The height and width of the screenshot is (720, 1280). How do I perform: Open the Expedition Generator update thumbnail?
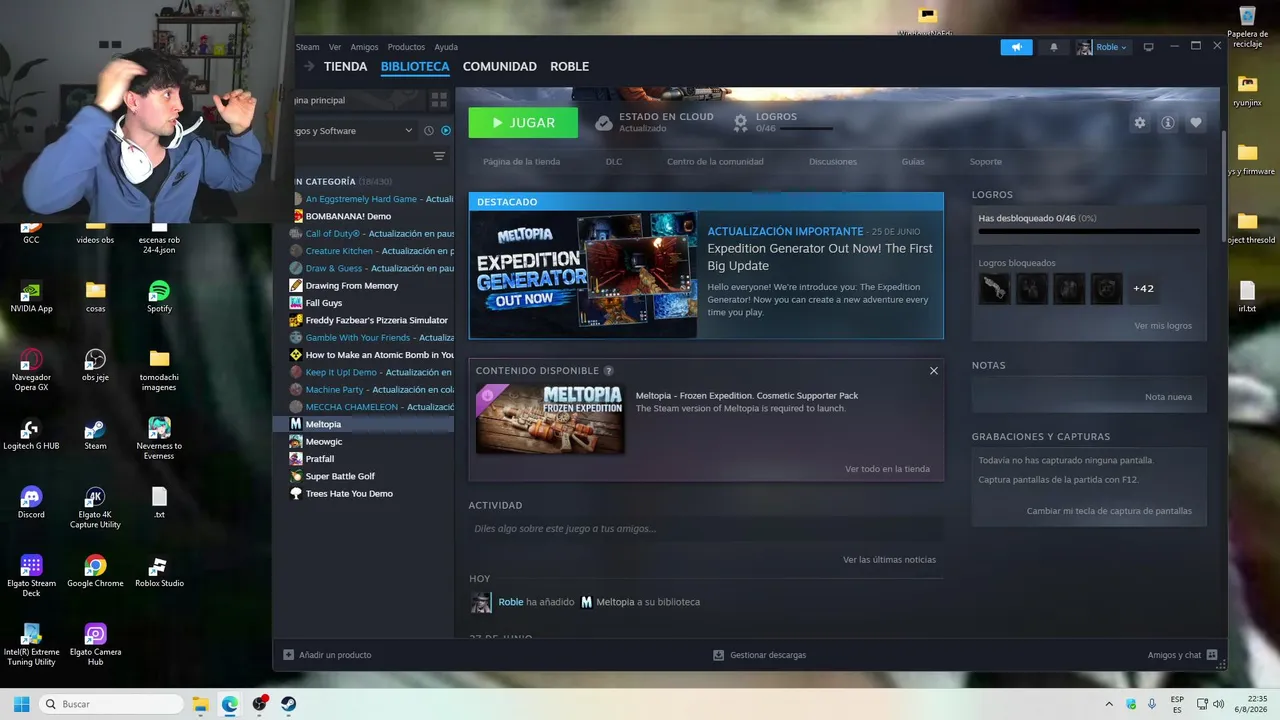pos(584,274)
